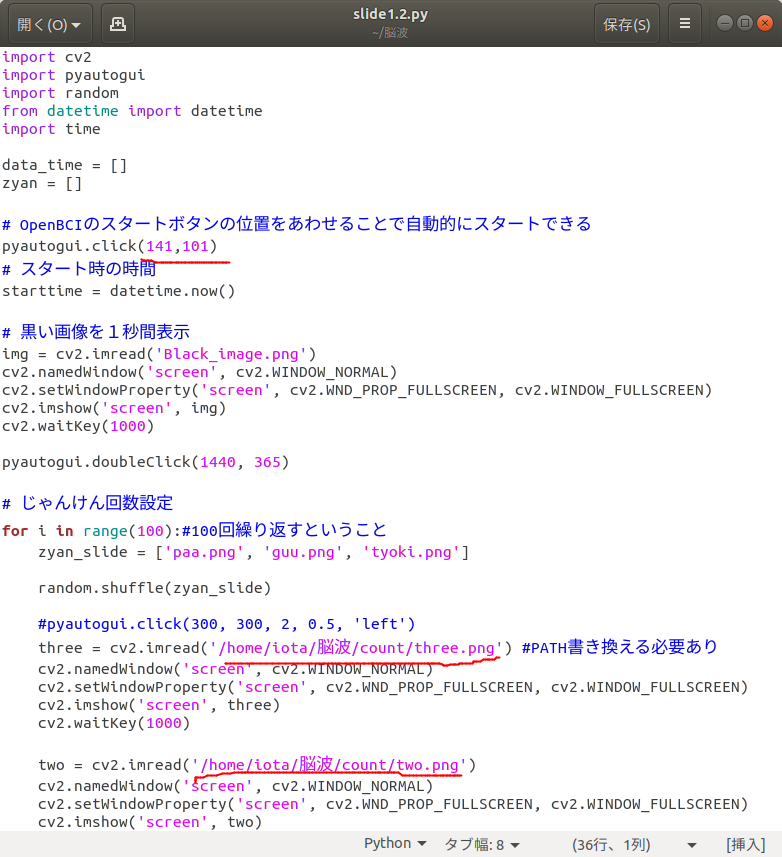
Task: Maximize the gedit window
Action: click(x=744, y=23)
